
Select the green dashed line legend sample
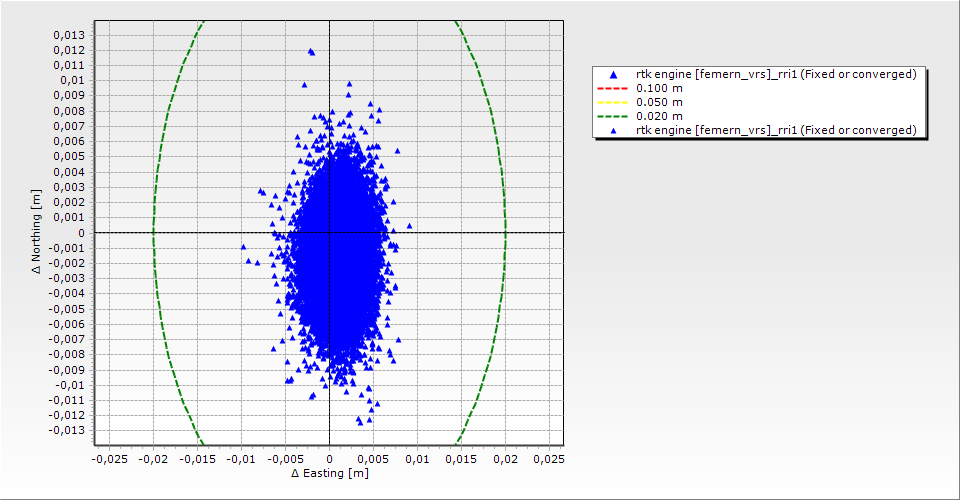[x=613, y=116]
